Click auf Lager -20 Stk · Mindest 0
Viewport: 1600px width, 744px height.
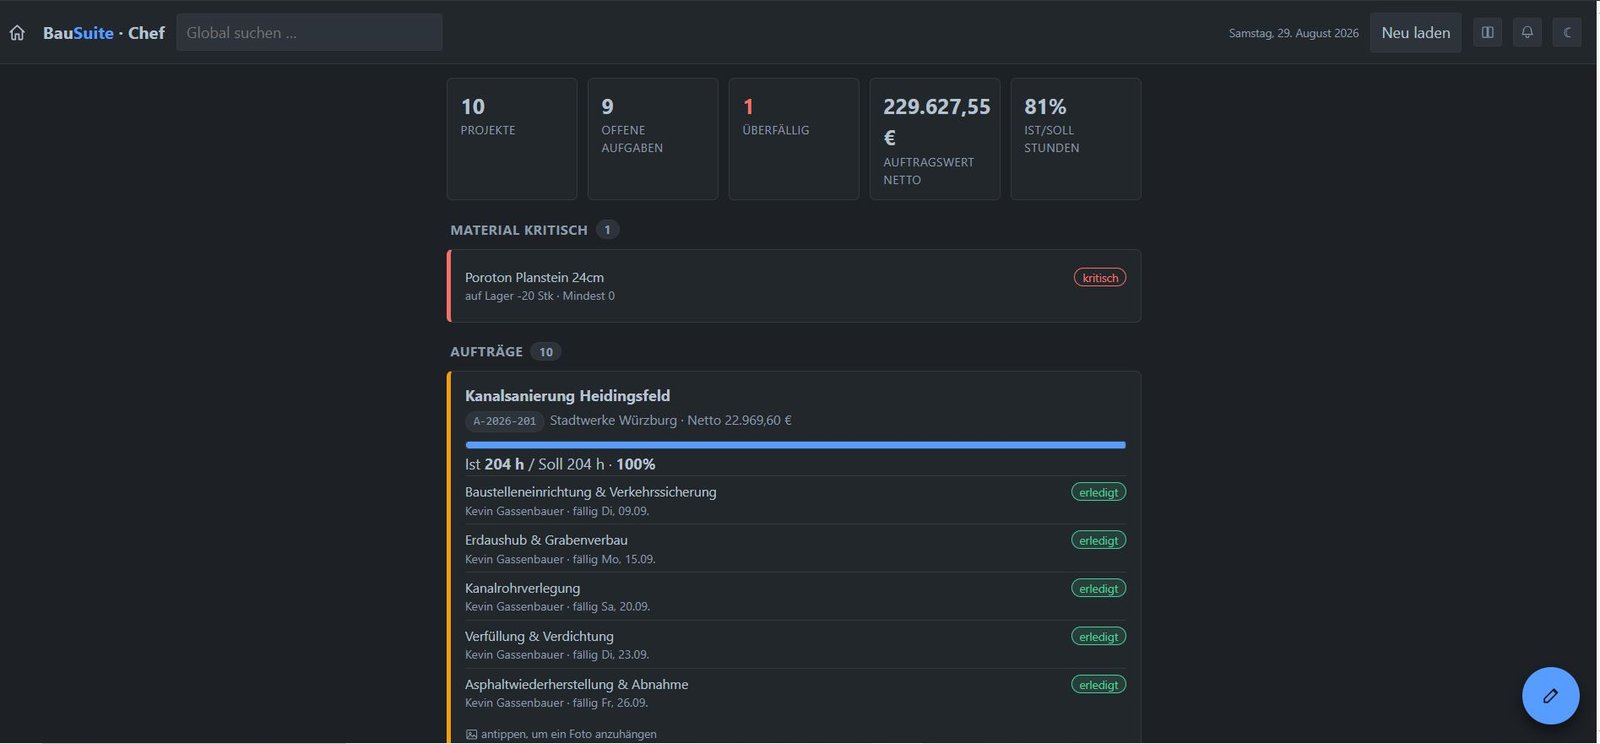coord(539,296)
